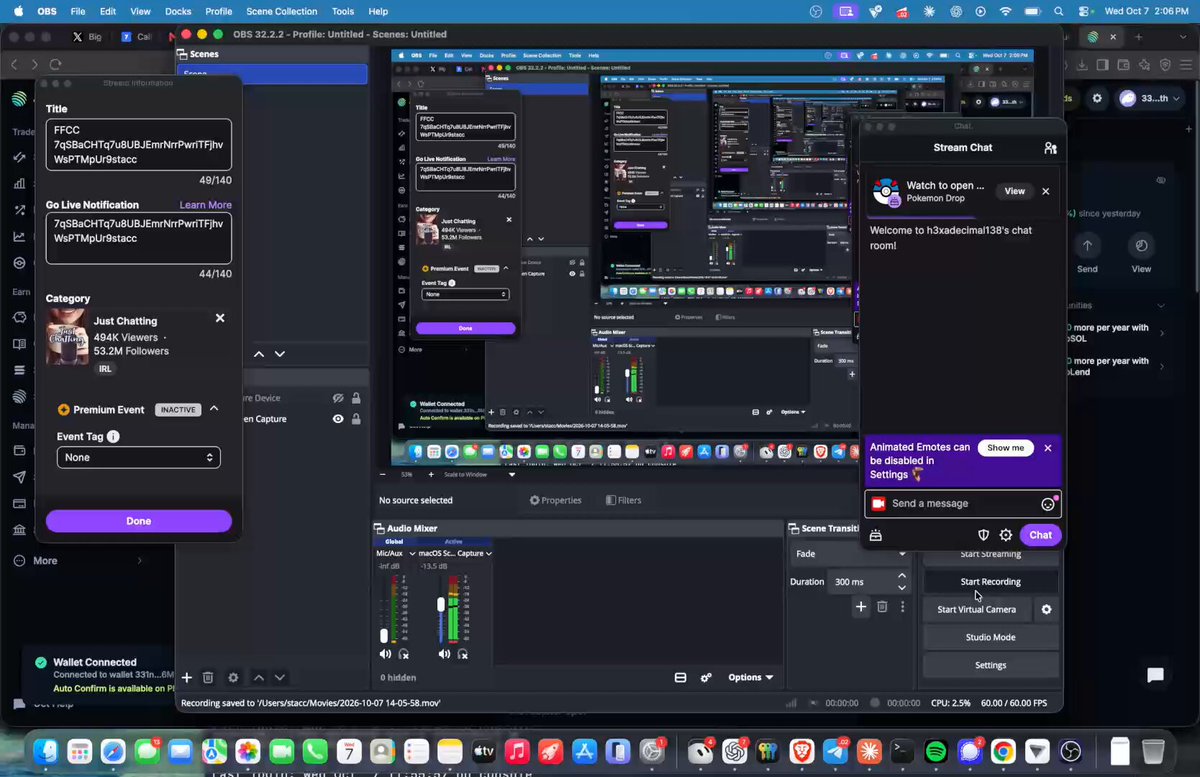The image size is (1200, 777).
Task: Toggle monitoring for the Mic/Aux channel
Action: coord(404,654)
